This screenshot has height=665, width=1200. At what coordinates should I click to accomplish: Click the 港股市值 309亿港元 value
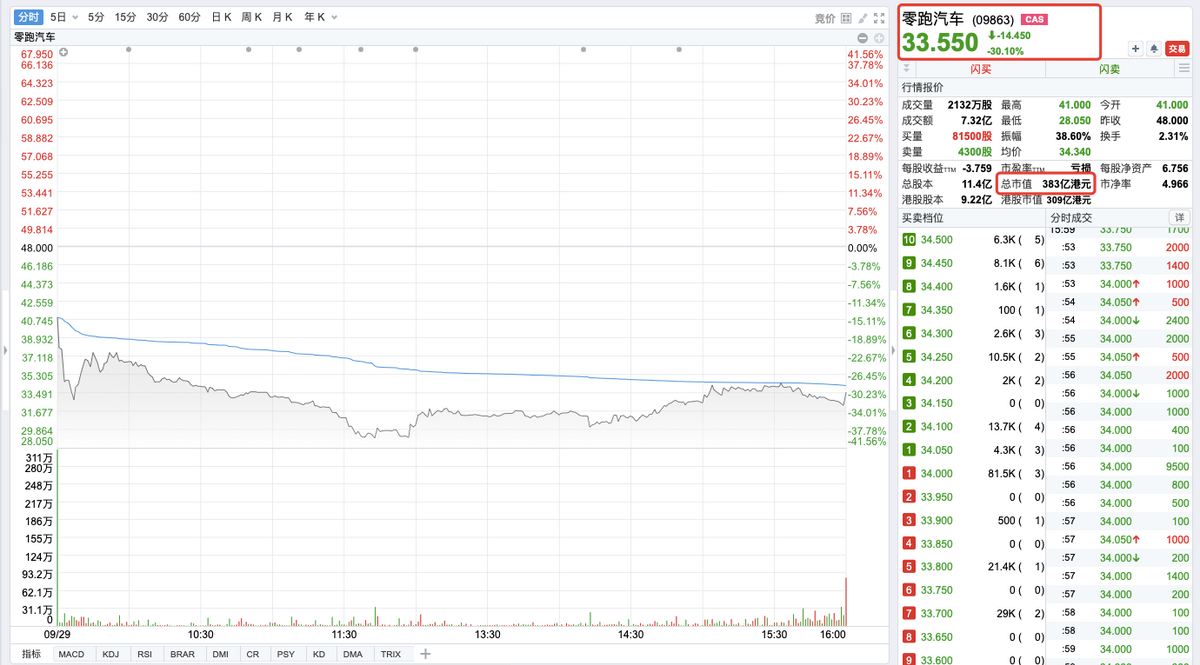coord(1069,200)
